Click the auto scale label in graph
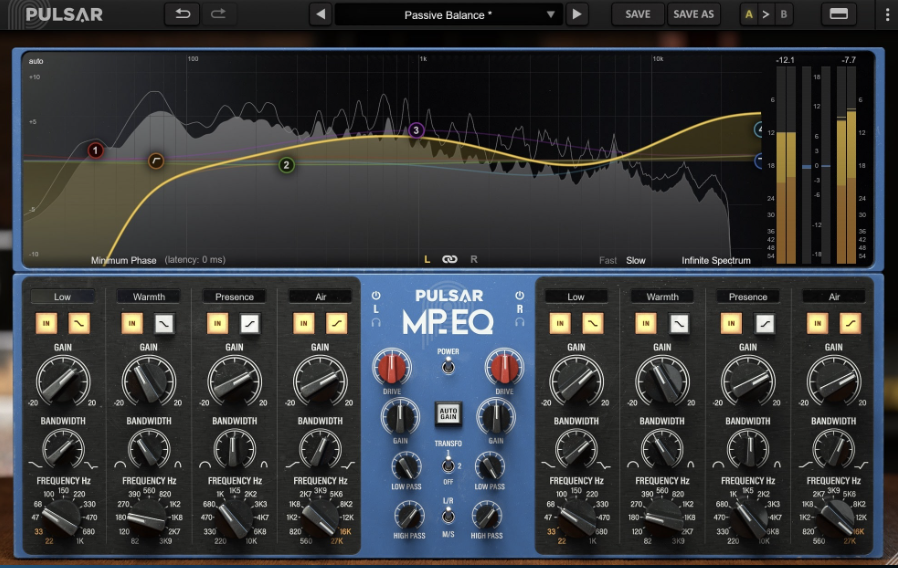The height and width of the screenshot is (568, 898). tap(36, 61)
